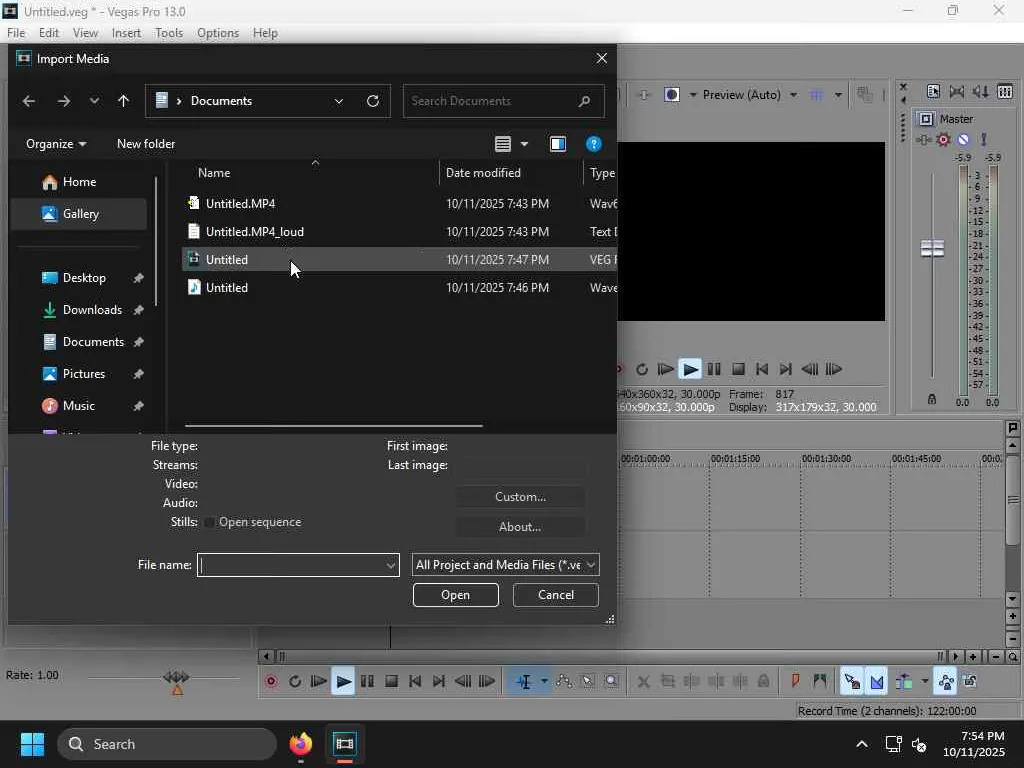Toggle Lock Envelopes to Events

[946, 682]
